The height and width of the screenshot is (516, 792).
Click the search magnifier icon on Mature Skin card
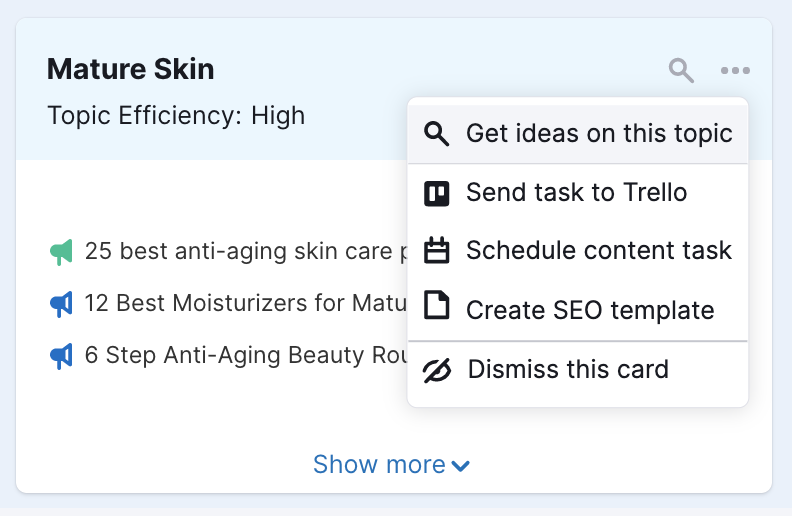tap(681, 70)
